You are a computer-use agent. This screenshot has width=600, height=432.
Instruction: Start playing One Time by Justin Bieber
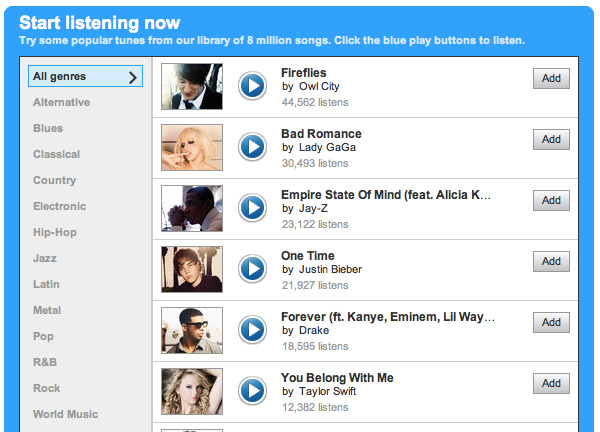pos(252,268)
